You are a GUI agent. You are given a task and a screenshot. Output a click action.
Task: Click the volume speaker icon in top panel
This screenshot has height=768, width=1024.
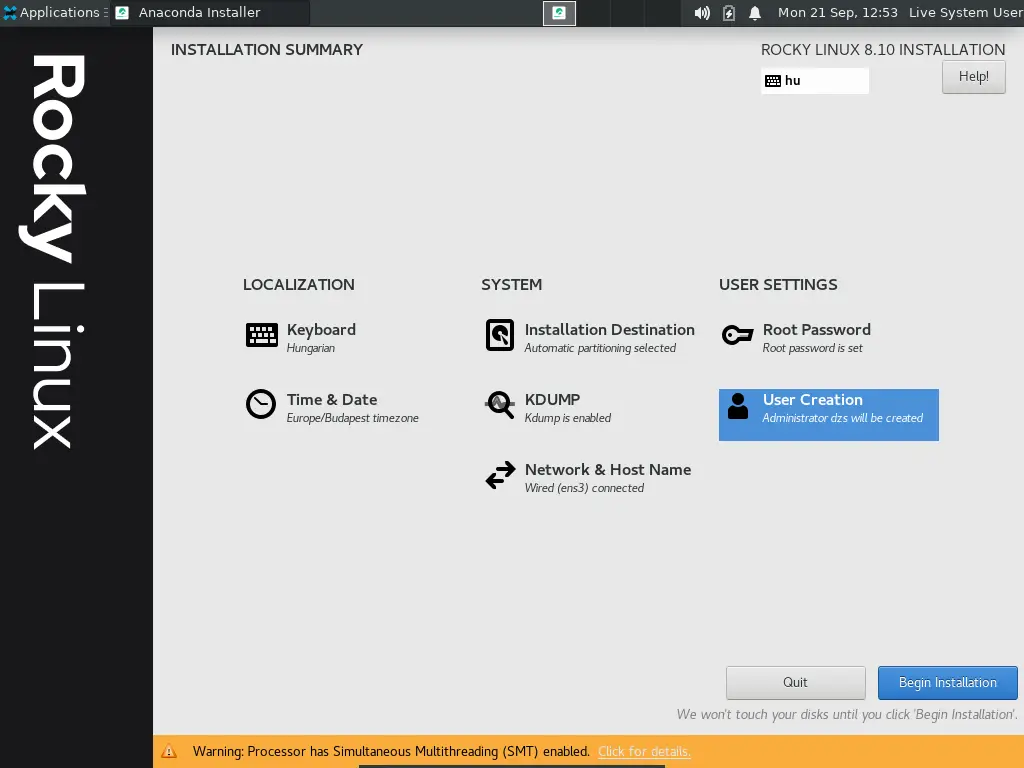(x=702, y=13)
